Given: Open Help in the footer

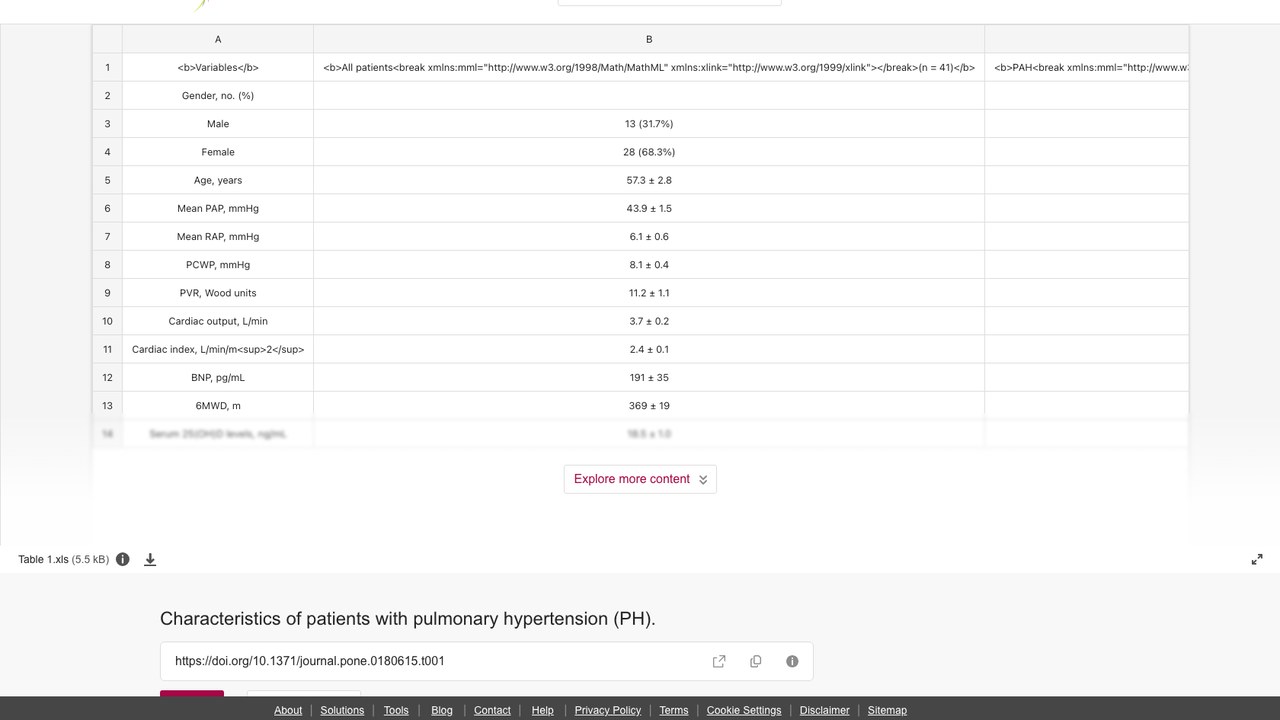Looking at the screenshot, I should coord(543,710).
